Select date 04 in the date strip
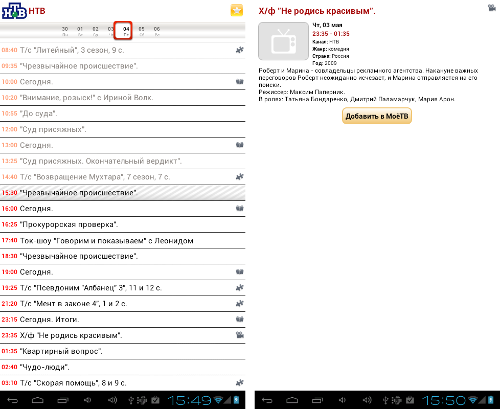The width and height of the screenshot is (500, 409). pyautogui.click(x=126, y=31)
